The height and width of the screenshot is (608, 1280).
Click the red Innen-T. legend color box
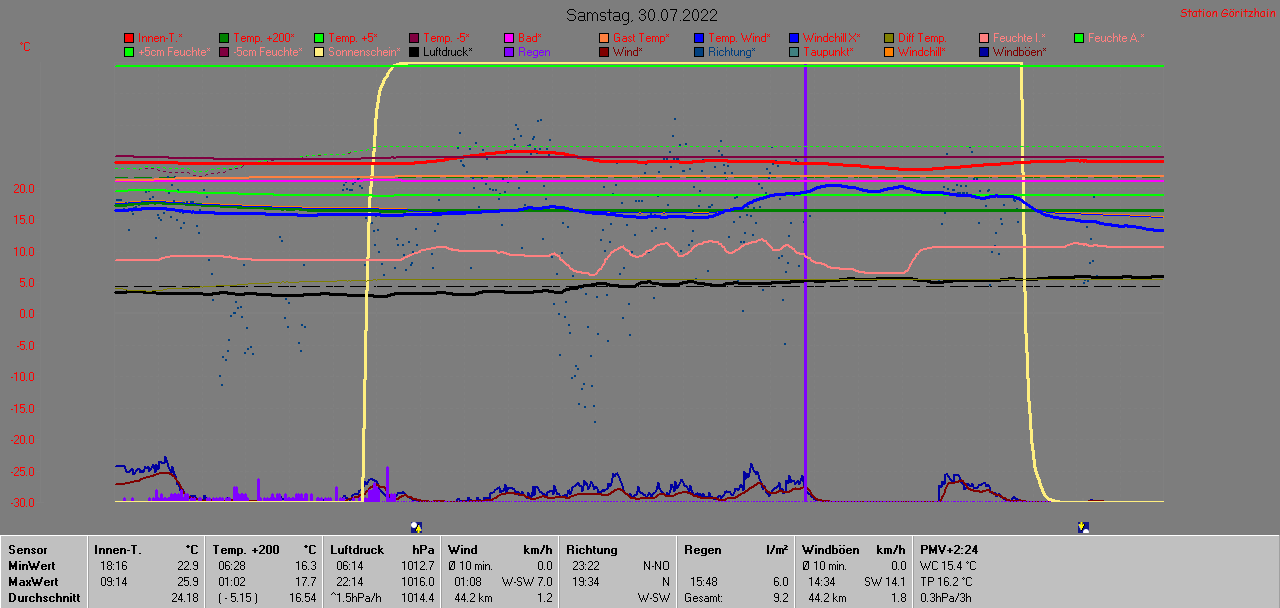point(129,38)
